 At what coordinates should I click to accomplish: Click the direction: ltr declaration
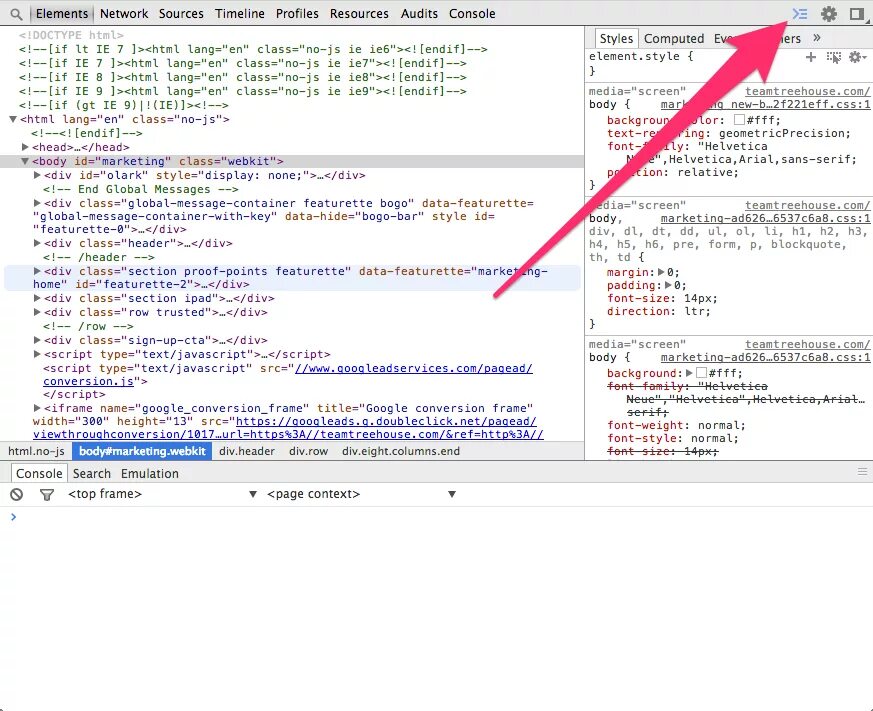click(x=659, y=311)
